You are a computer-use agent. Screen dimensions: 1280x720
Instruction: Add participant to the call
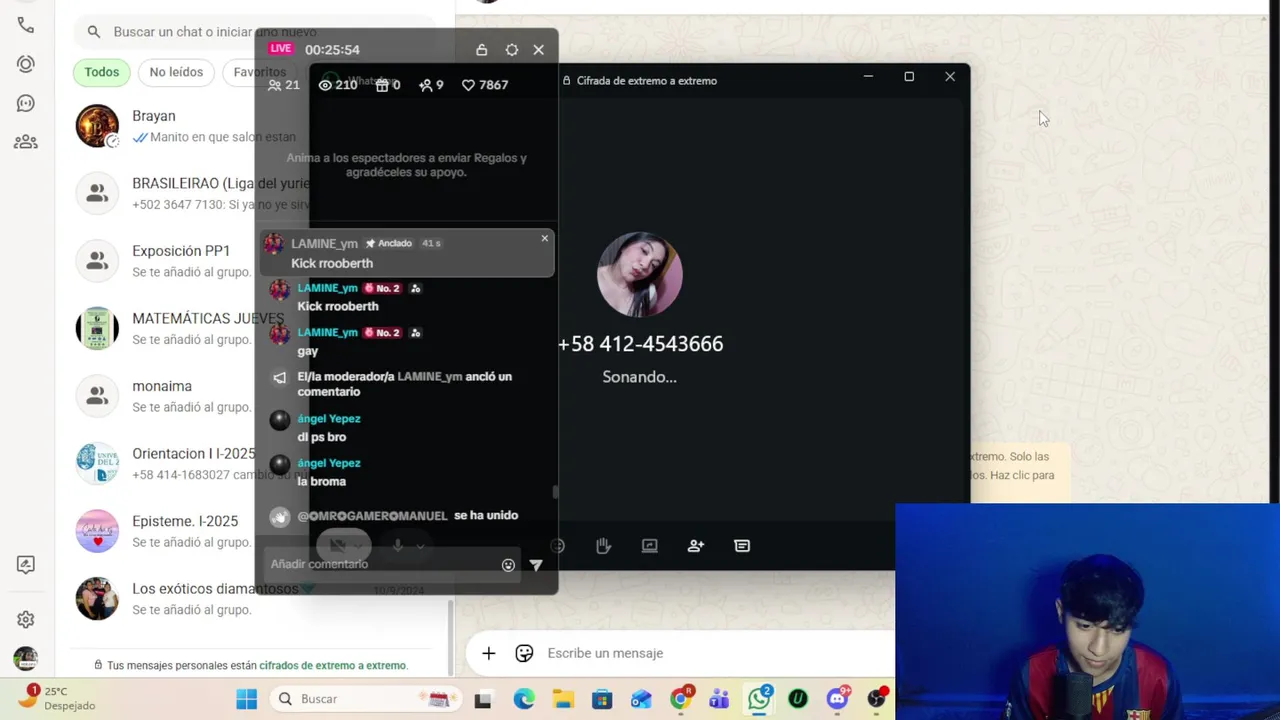click(696, 546)
